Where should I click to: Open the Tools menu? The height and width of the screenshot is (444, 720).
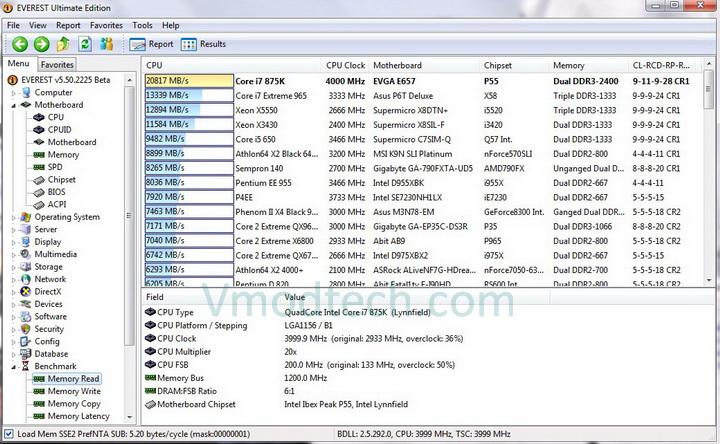point(142,25)
